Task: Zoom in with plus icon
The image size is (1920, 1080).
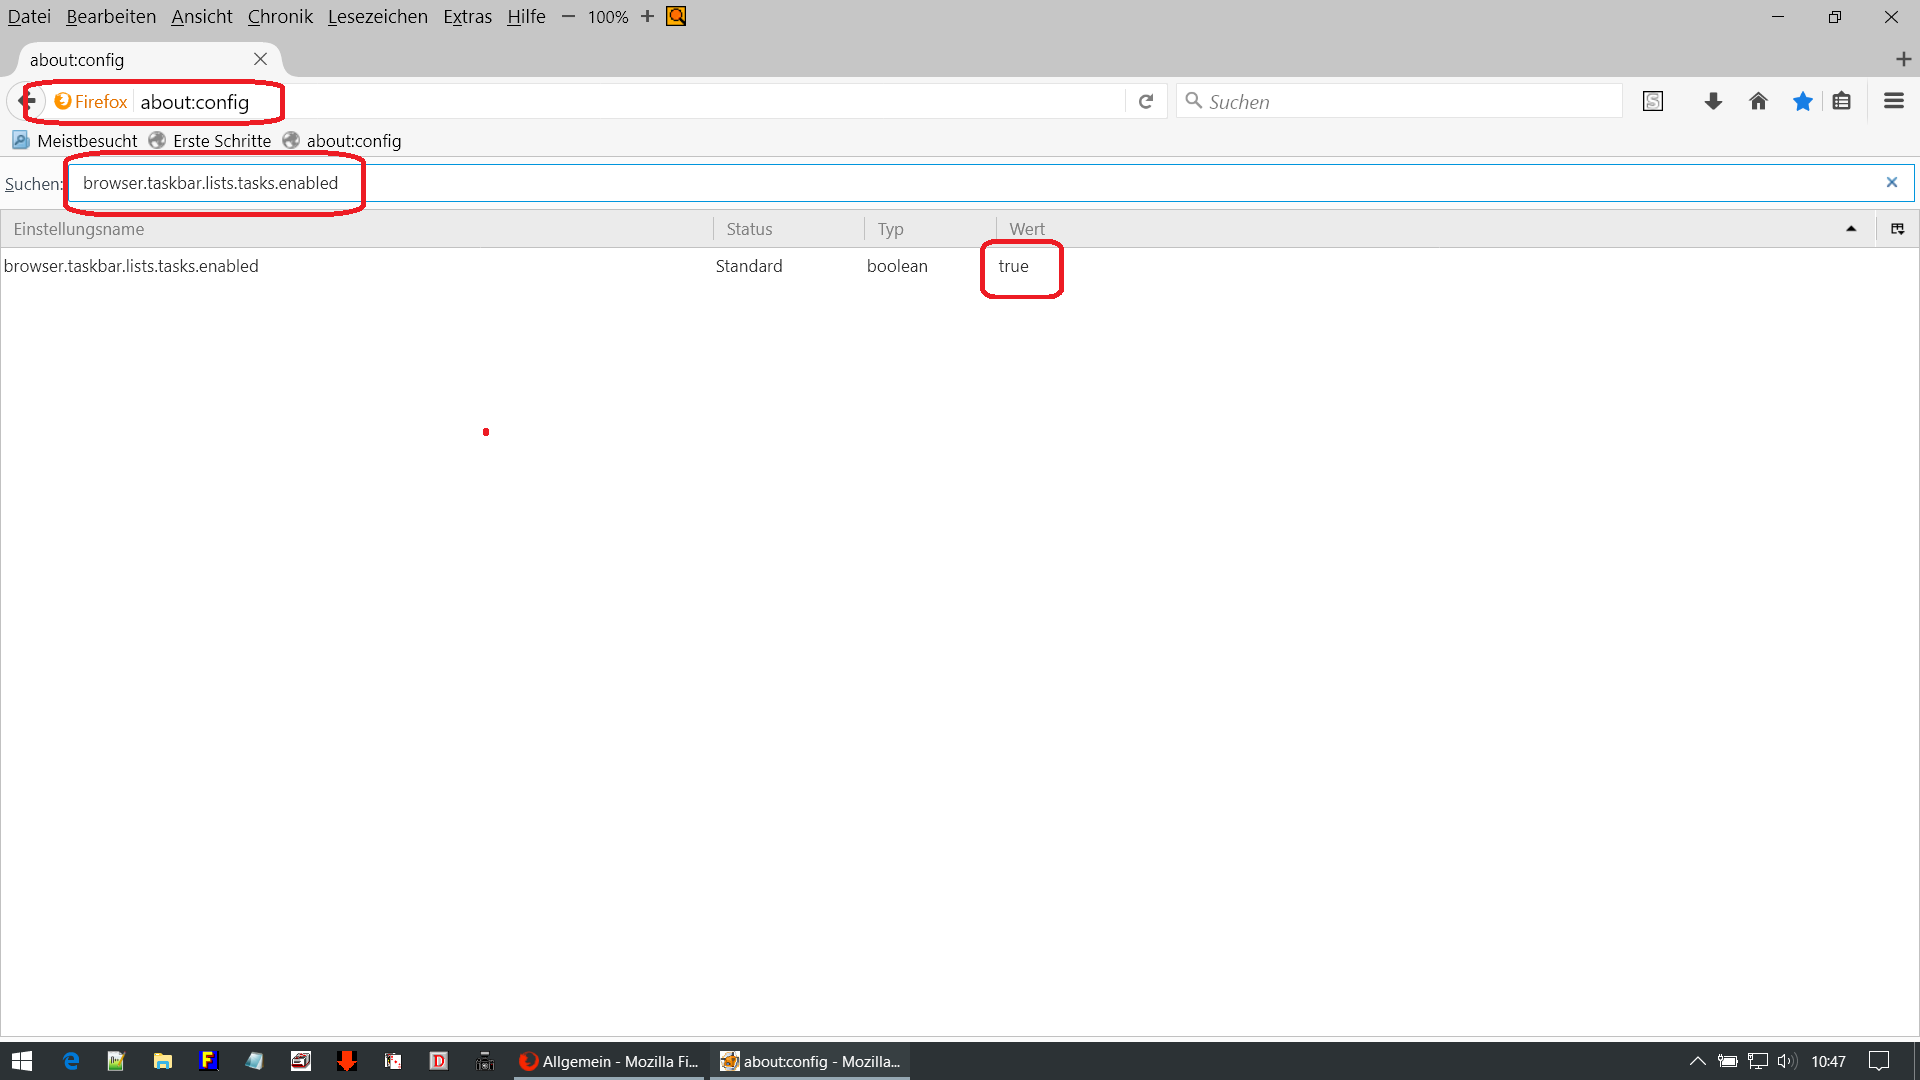Action: pyautogui.click(x=647, y=16)
